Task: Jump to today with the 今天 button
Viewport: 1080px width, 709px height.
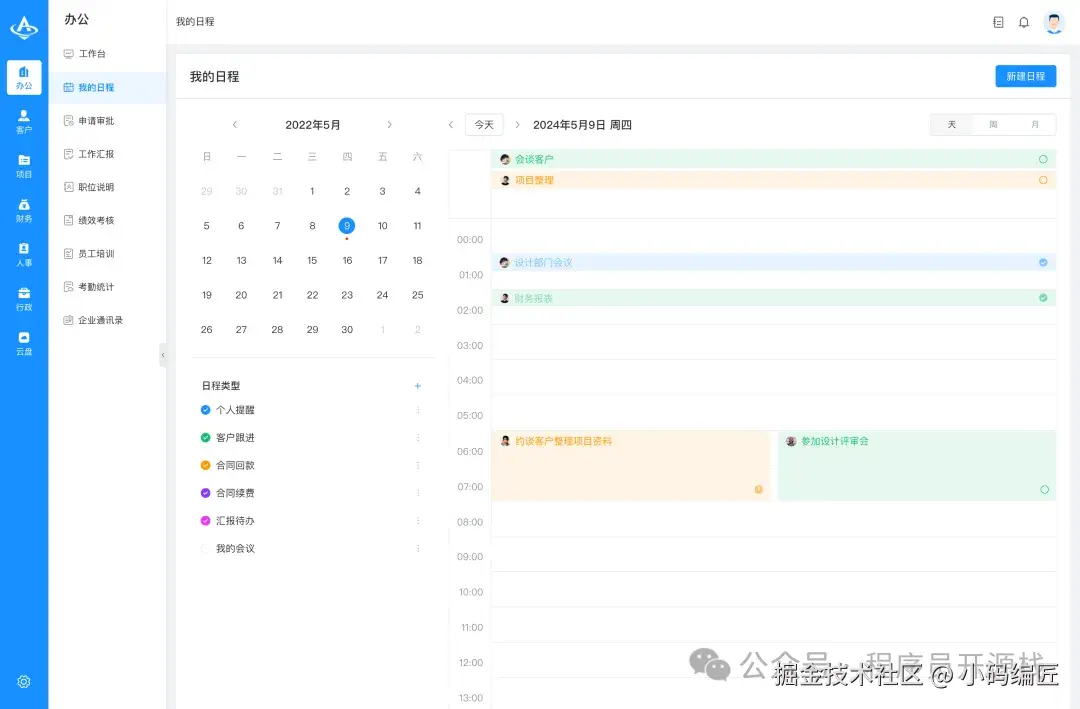Action: pos(484,124)
